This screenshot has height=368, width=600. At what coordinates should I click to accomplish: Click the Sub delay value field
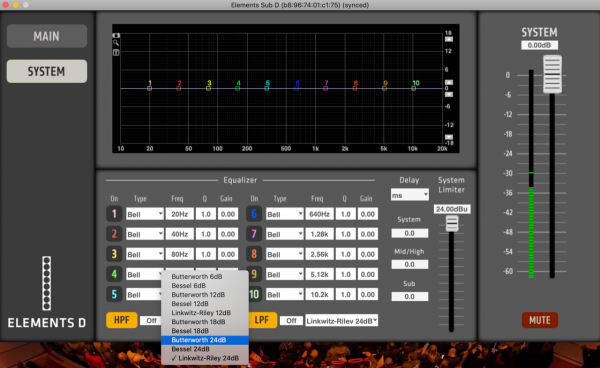click(409, 296)
